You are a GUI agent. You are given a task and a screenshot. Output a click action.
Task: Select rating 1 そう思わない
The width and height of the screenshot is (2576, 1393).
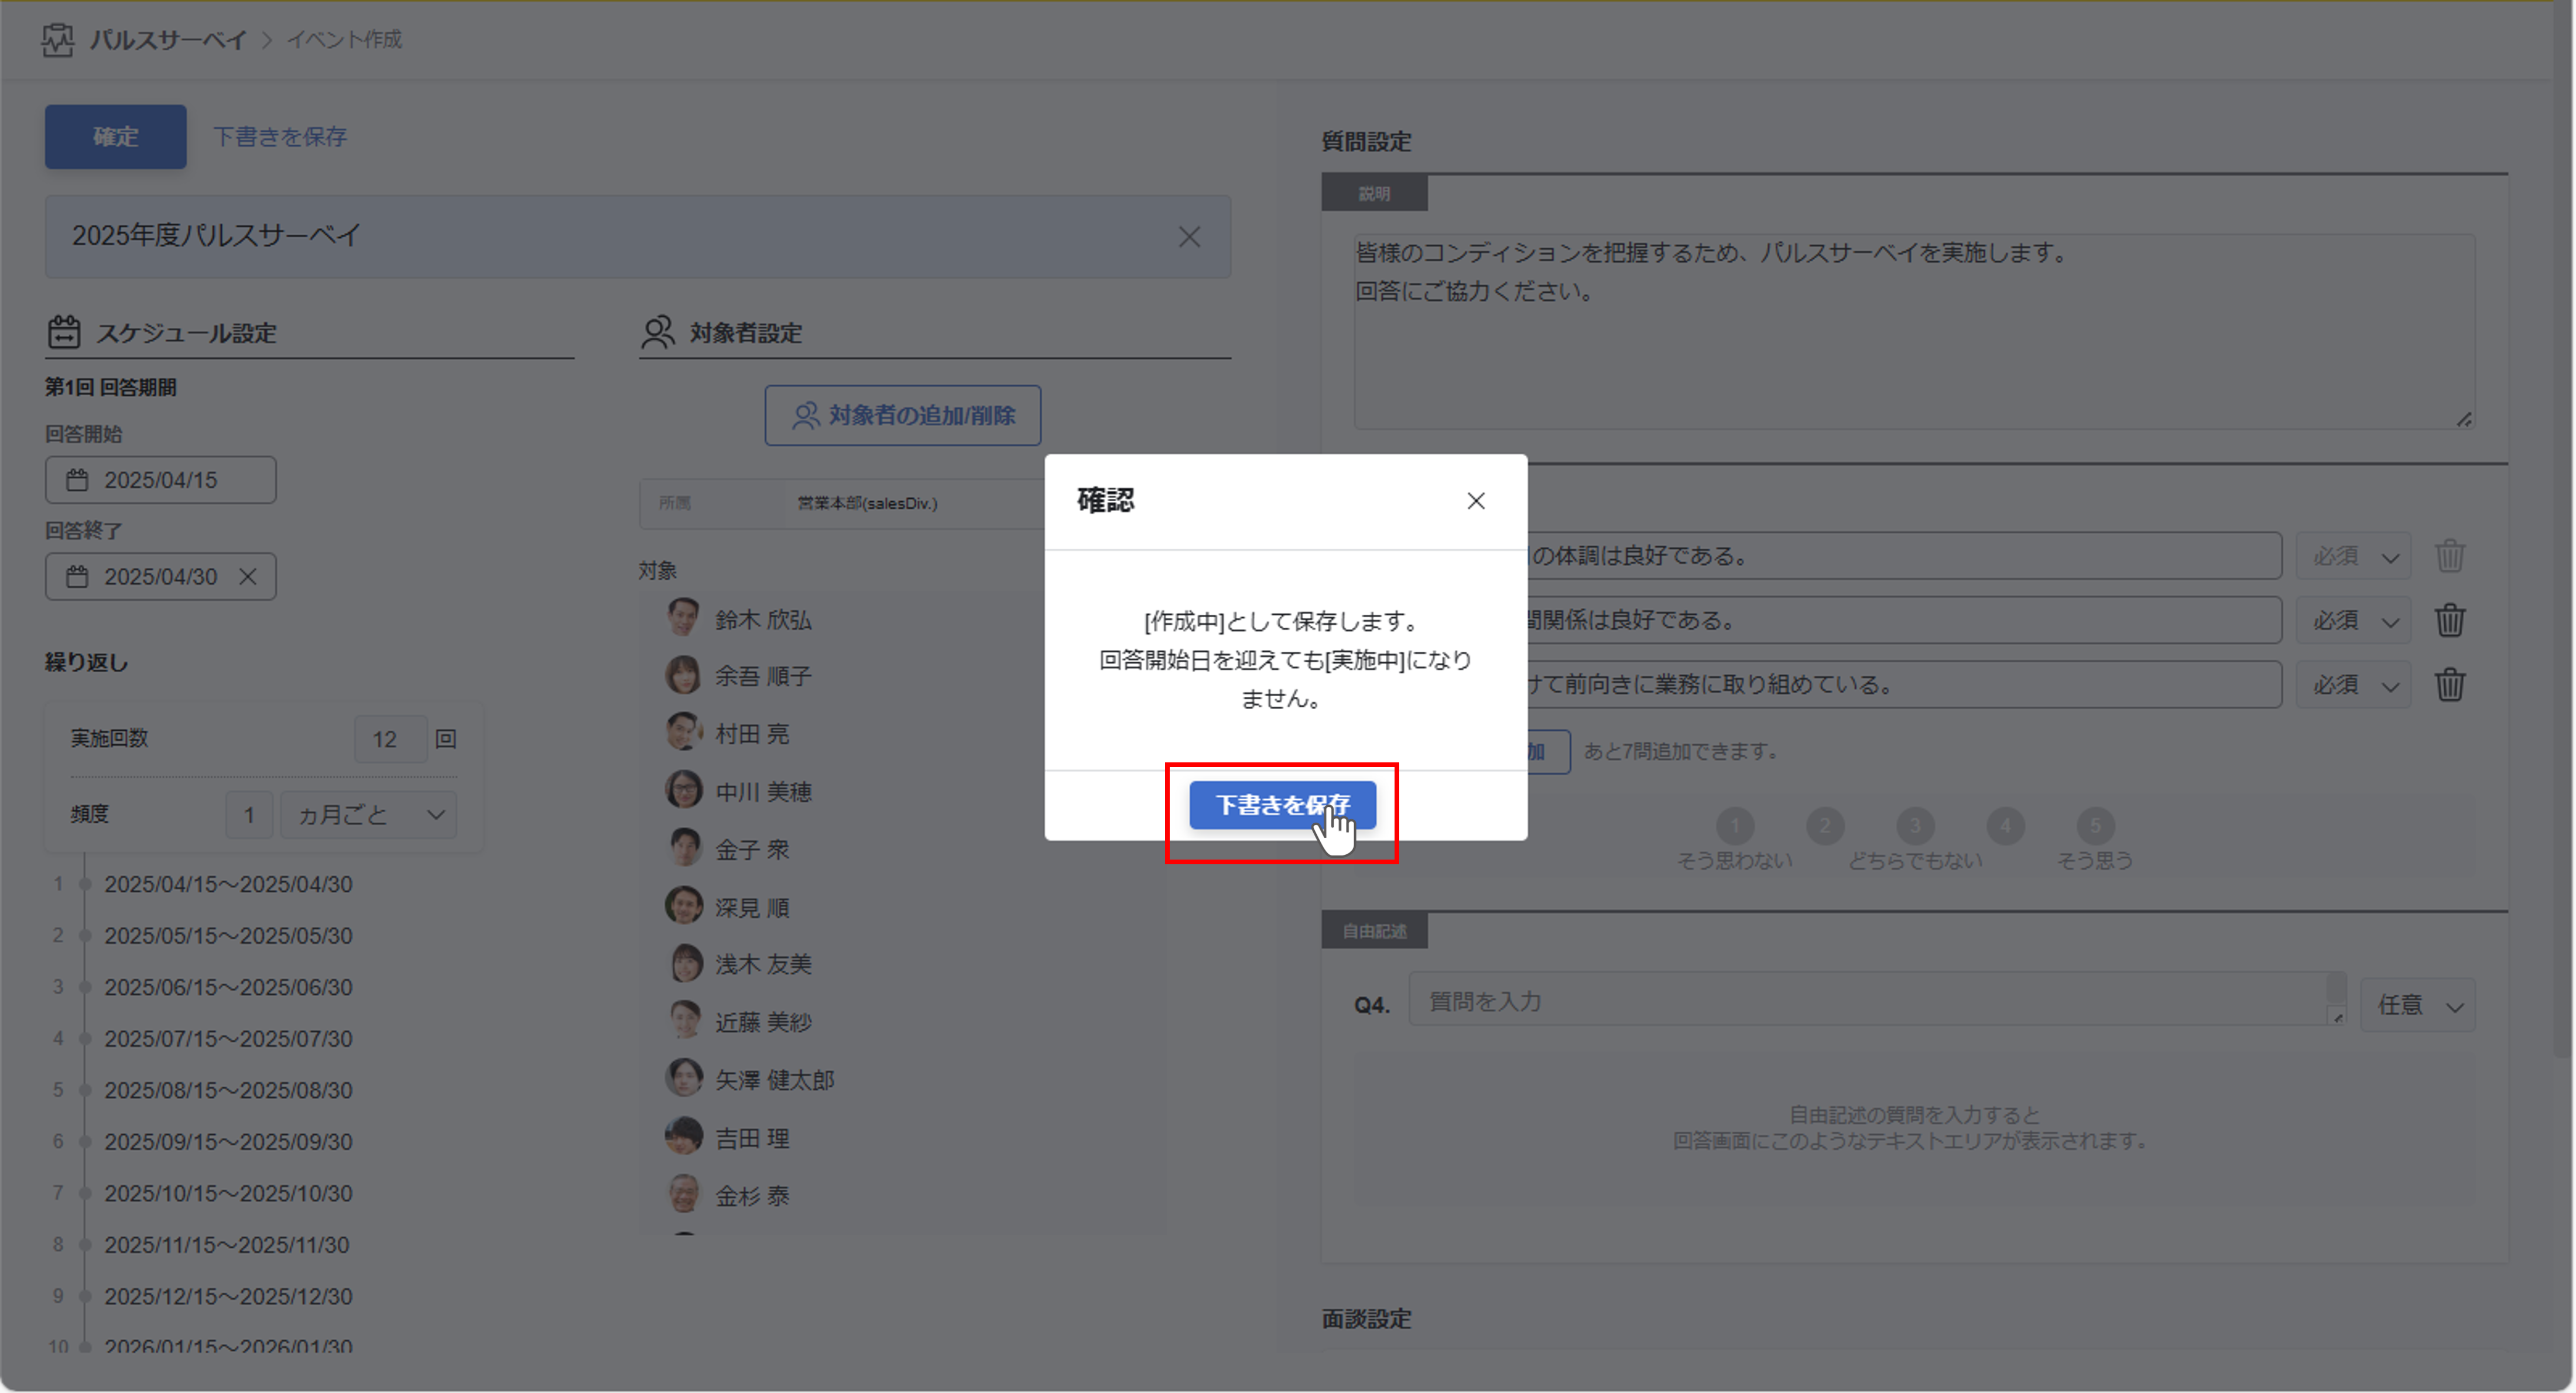click(1735, 826)
